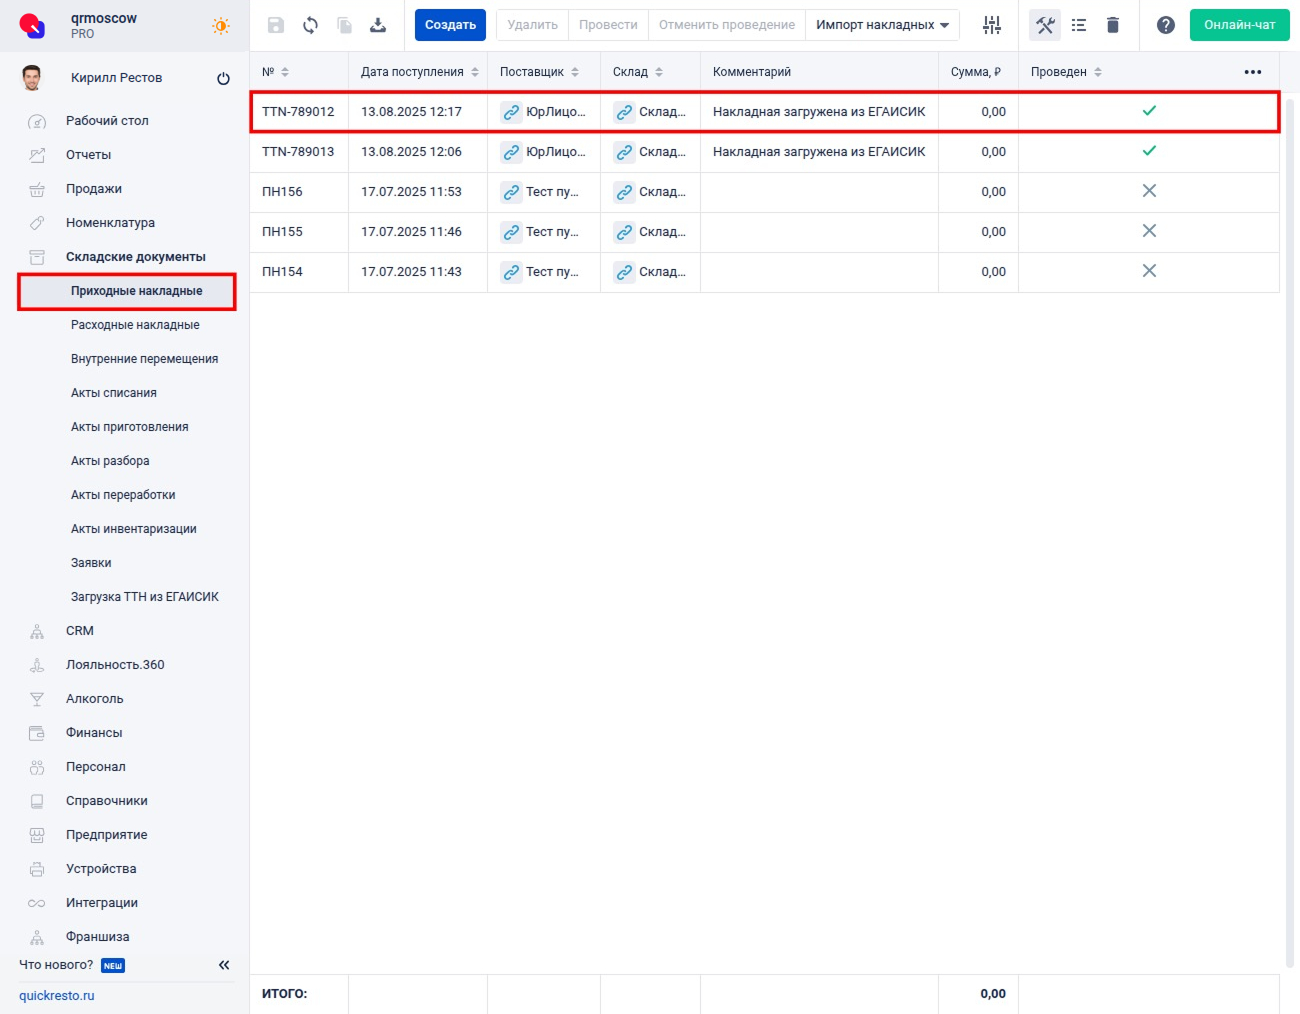
Task: Click the tools wrench icon
Action: pyautogui.click(x=1045, y=25)
